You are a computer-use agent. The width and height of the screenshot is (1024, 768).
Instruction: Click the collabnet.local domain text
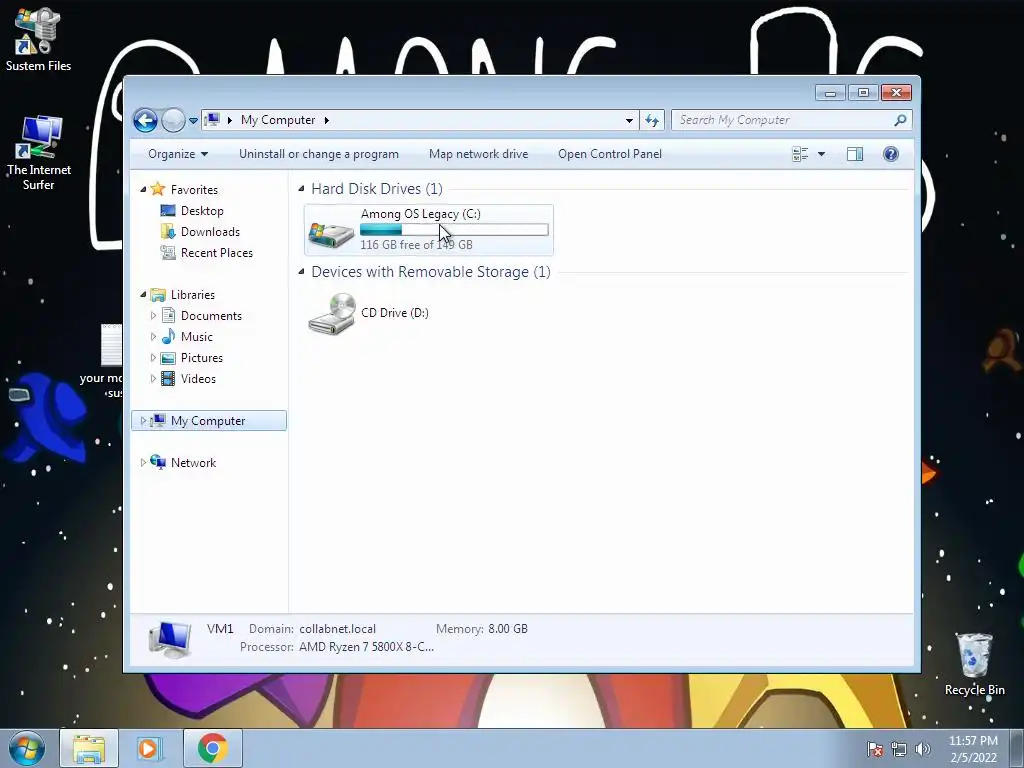pos(338,629)
